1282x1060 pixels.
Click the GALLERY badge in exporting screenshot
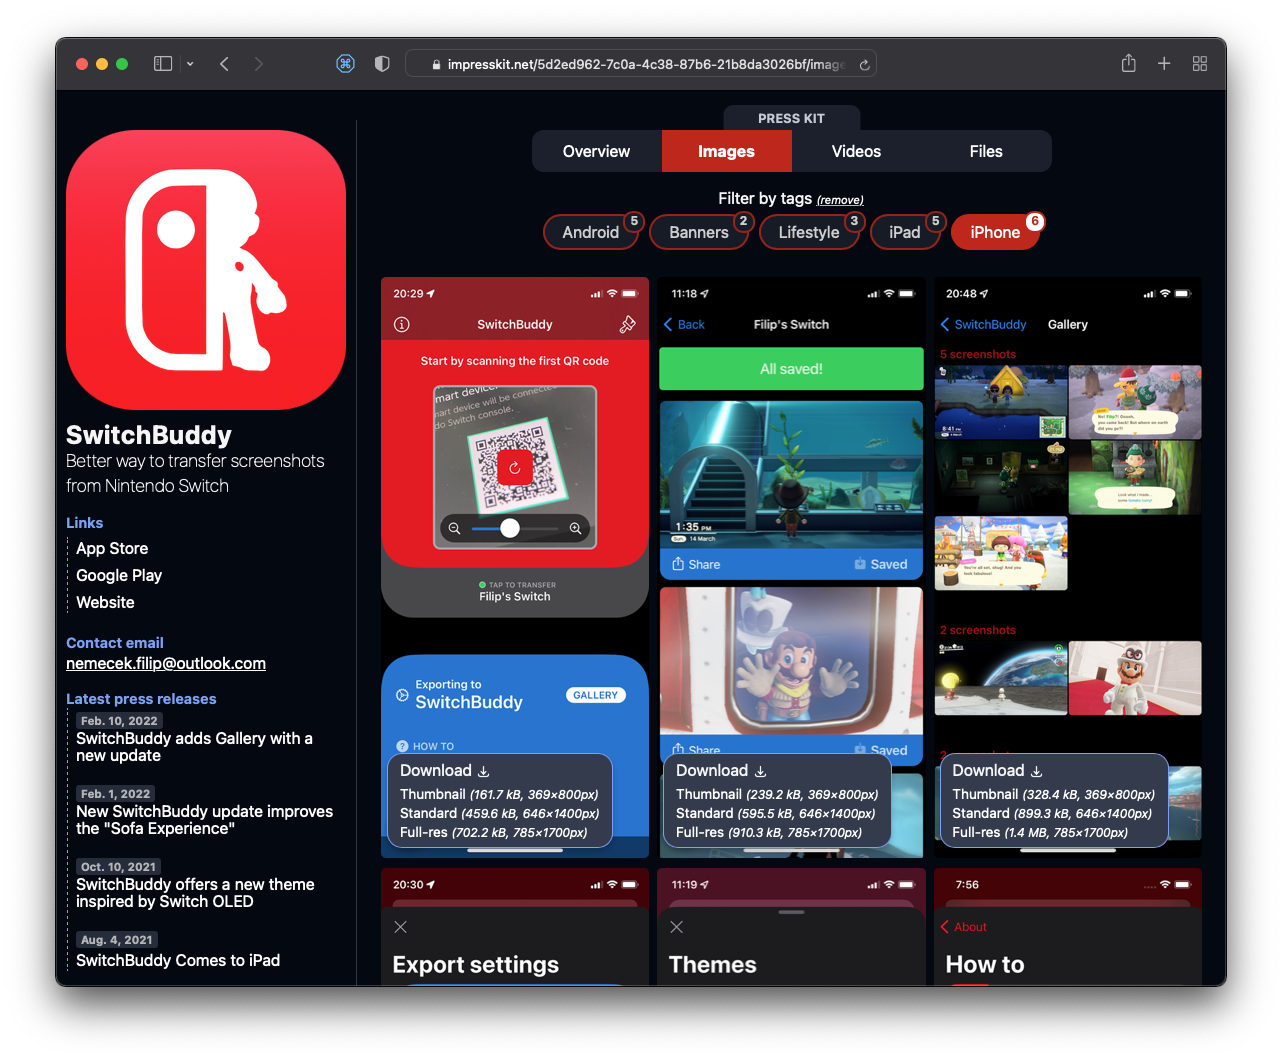[x=596, y=695]
